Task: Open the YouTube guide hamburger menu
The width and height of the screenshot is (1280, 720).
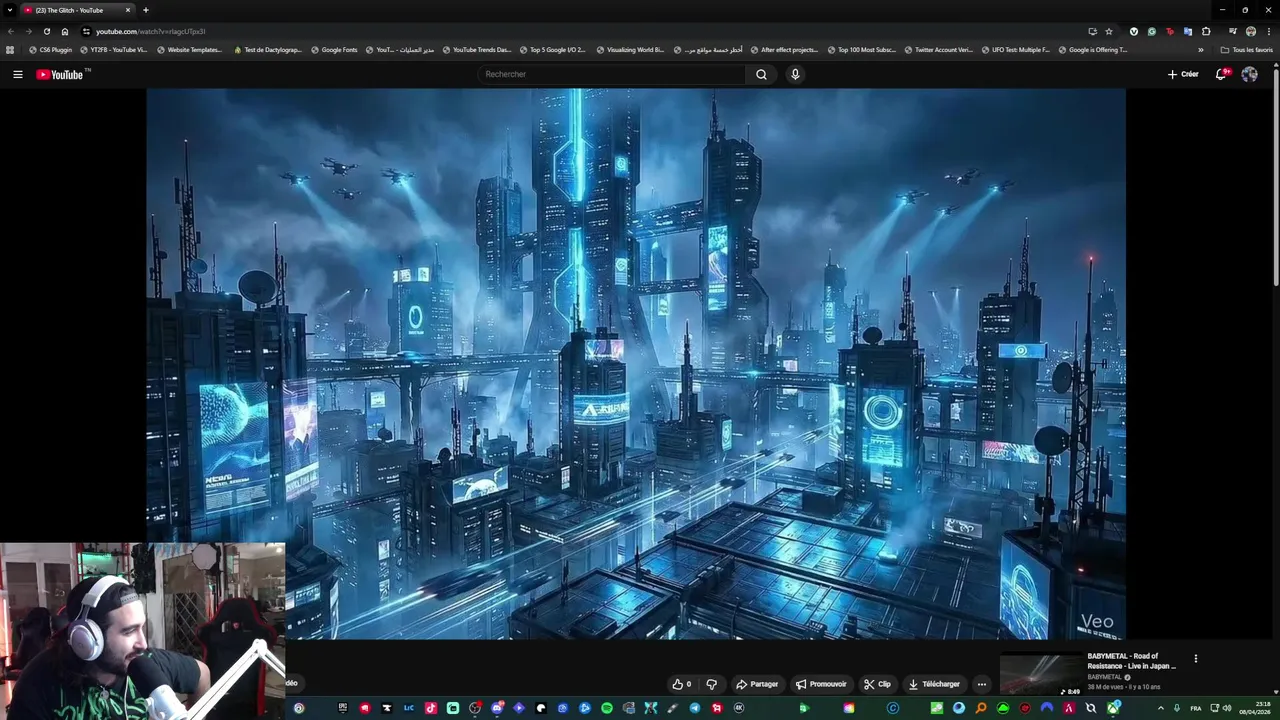Action: click(17, 74)
